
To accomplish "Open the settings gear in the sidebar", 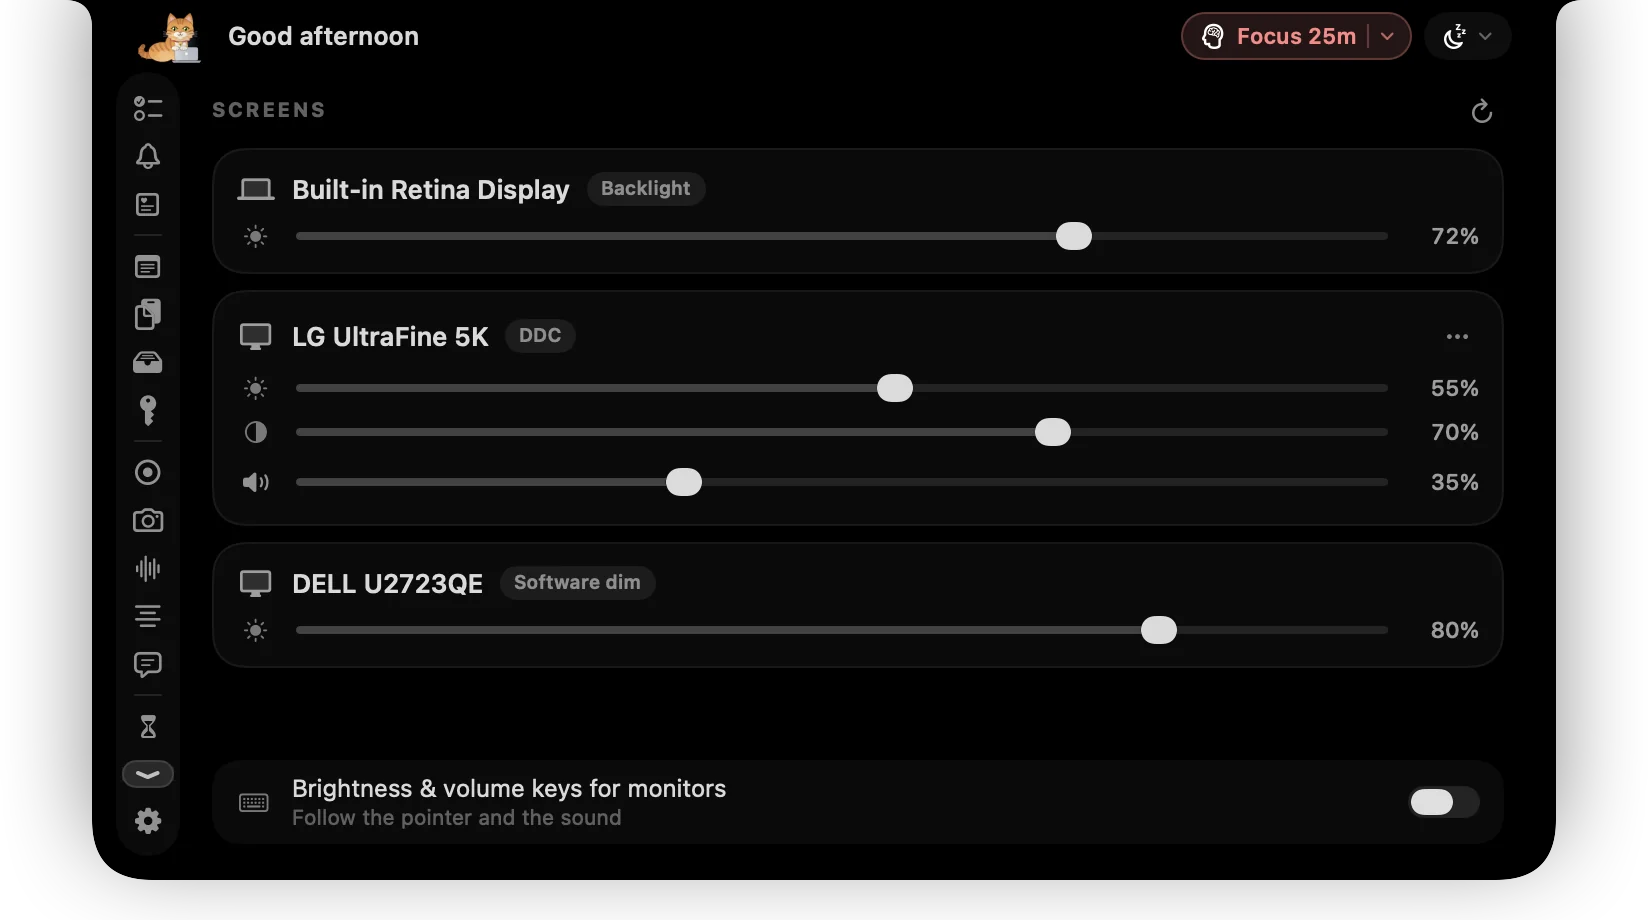I will (148, 821).
